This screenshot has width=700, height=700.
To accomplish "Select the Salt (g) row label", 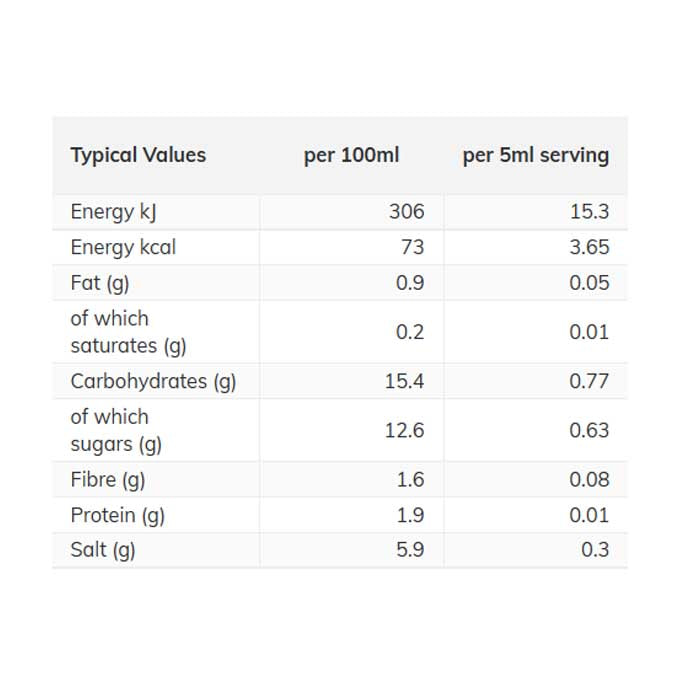I will pyautogui.click(x=103, y=550).
